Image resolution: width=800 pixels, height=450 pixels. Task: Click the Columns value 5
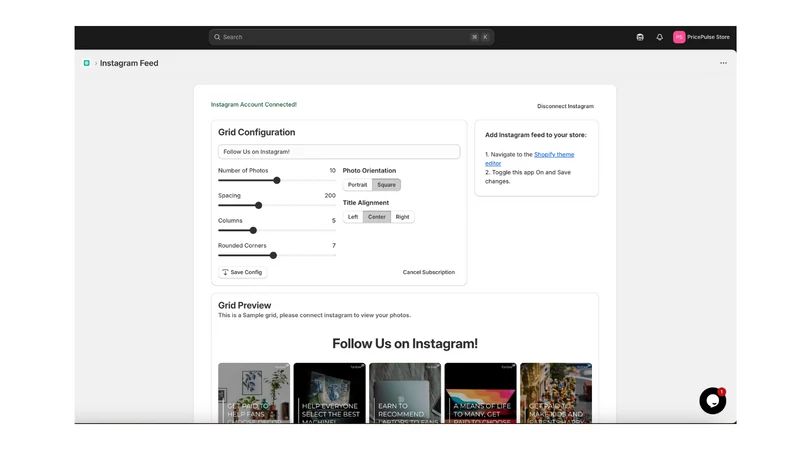coord(334,220)
